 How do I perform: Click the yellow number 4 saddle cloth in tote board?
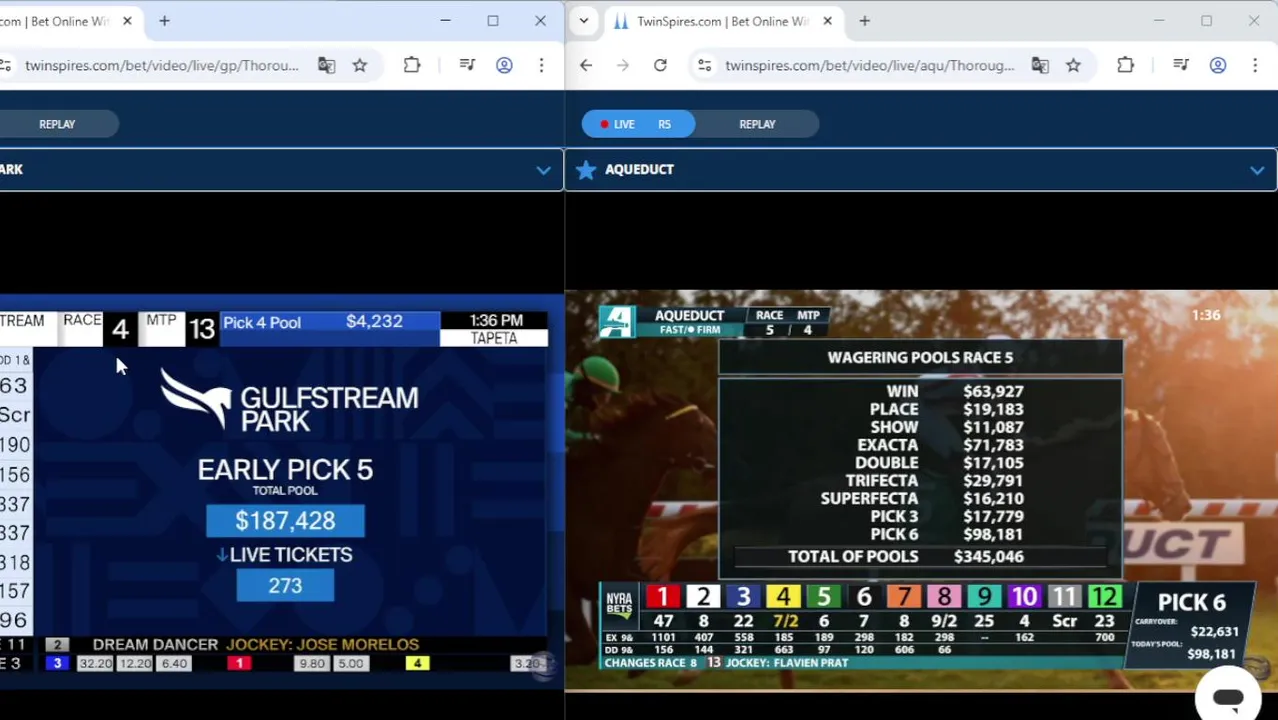pyautogui.click(x=783, y=597)
